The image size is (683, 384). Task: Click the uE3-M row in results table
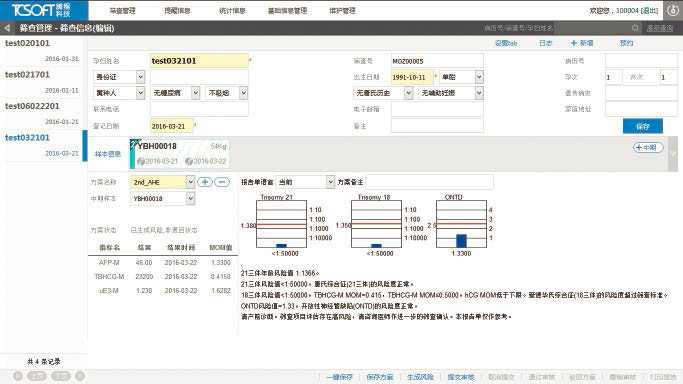[x=163, y=290]
